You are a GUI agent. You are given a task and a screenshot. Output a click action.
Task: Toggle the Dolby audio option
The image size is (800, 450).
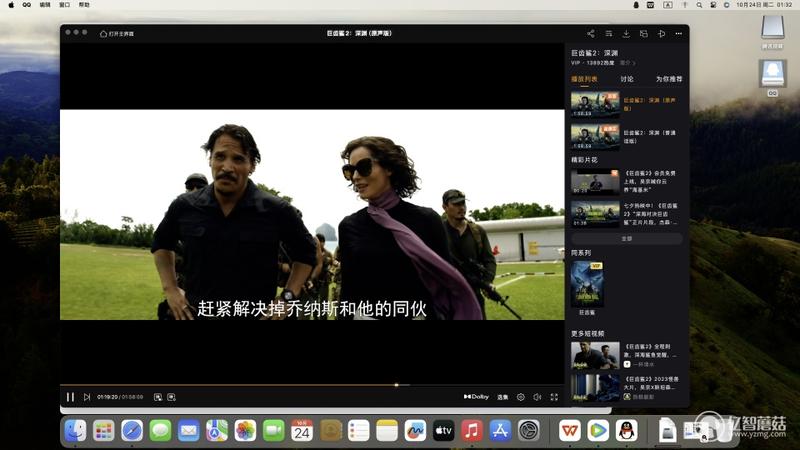coord(476,397)
